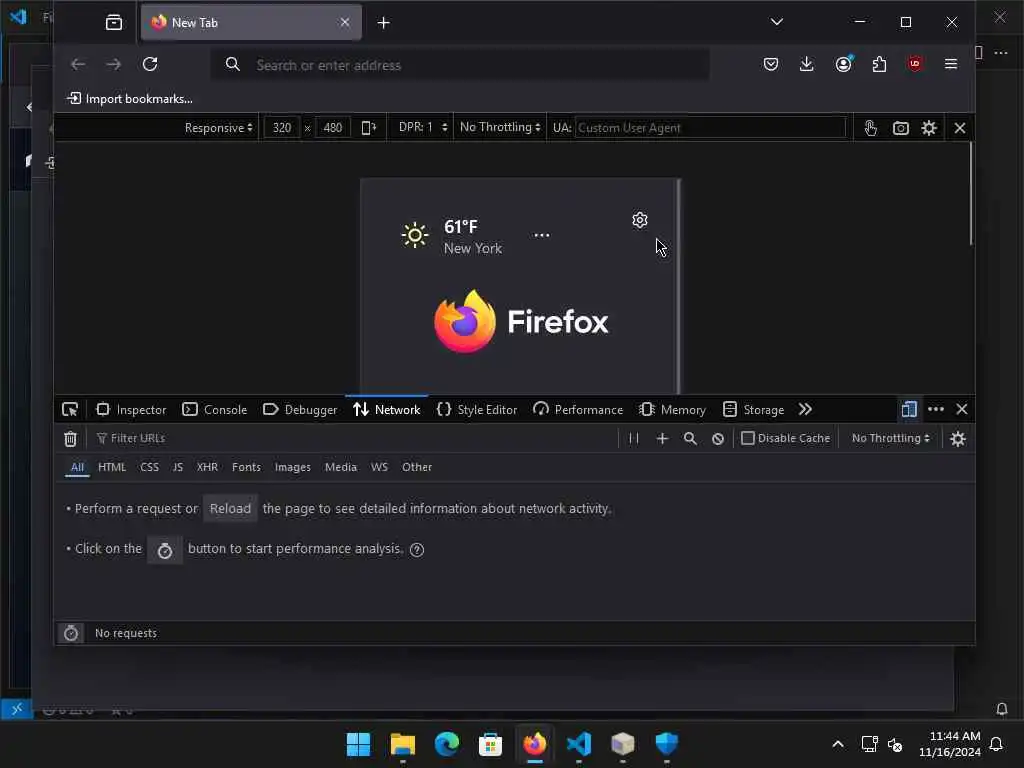
Task: Open the Downloads panel icon
Action: (807, 64)
